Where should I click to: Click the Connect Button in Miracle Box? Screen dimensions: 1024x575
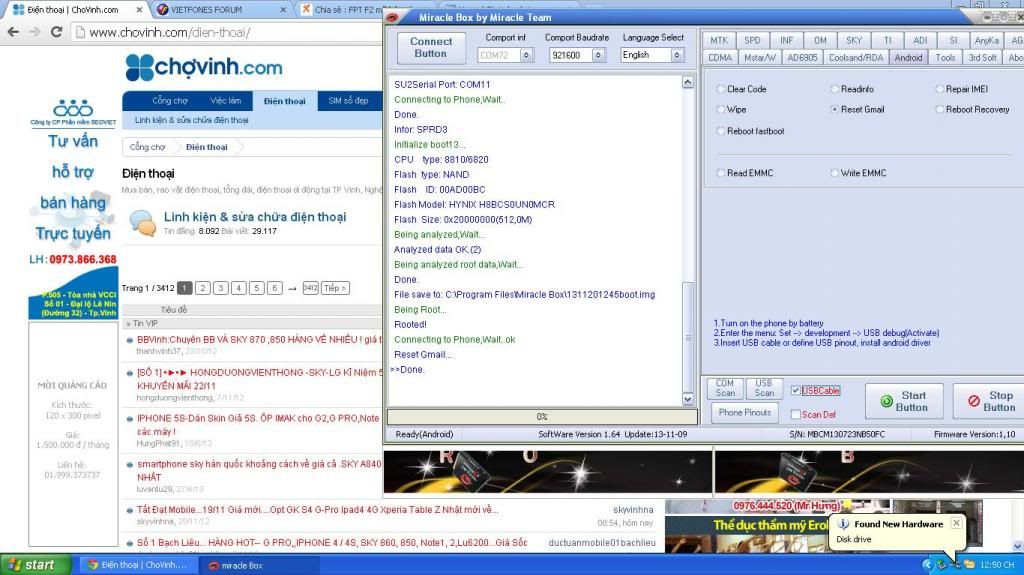point(431,48)
